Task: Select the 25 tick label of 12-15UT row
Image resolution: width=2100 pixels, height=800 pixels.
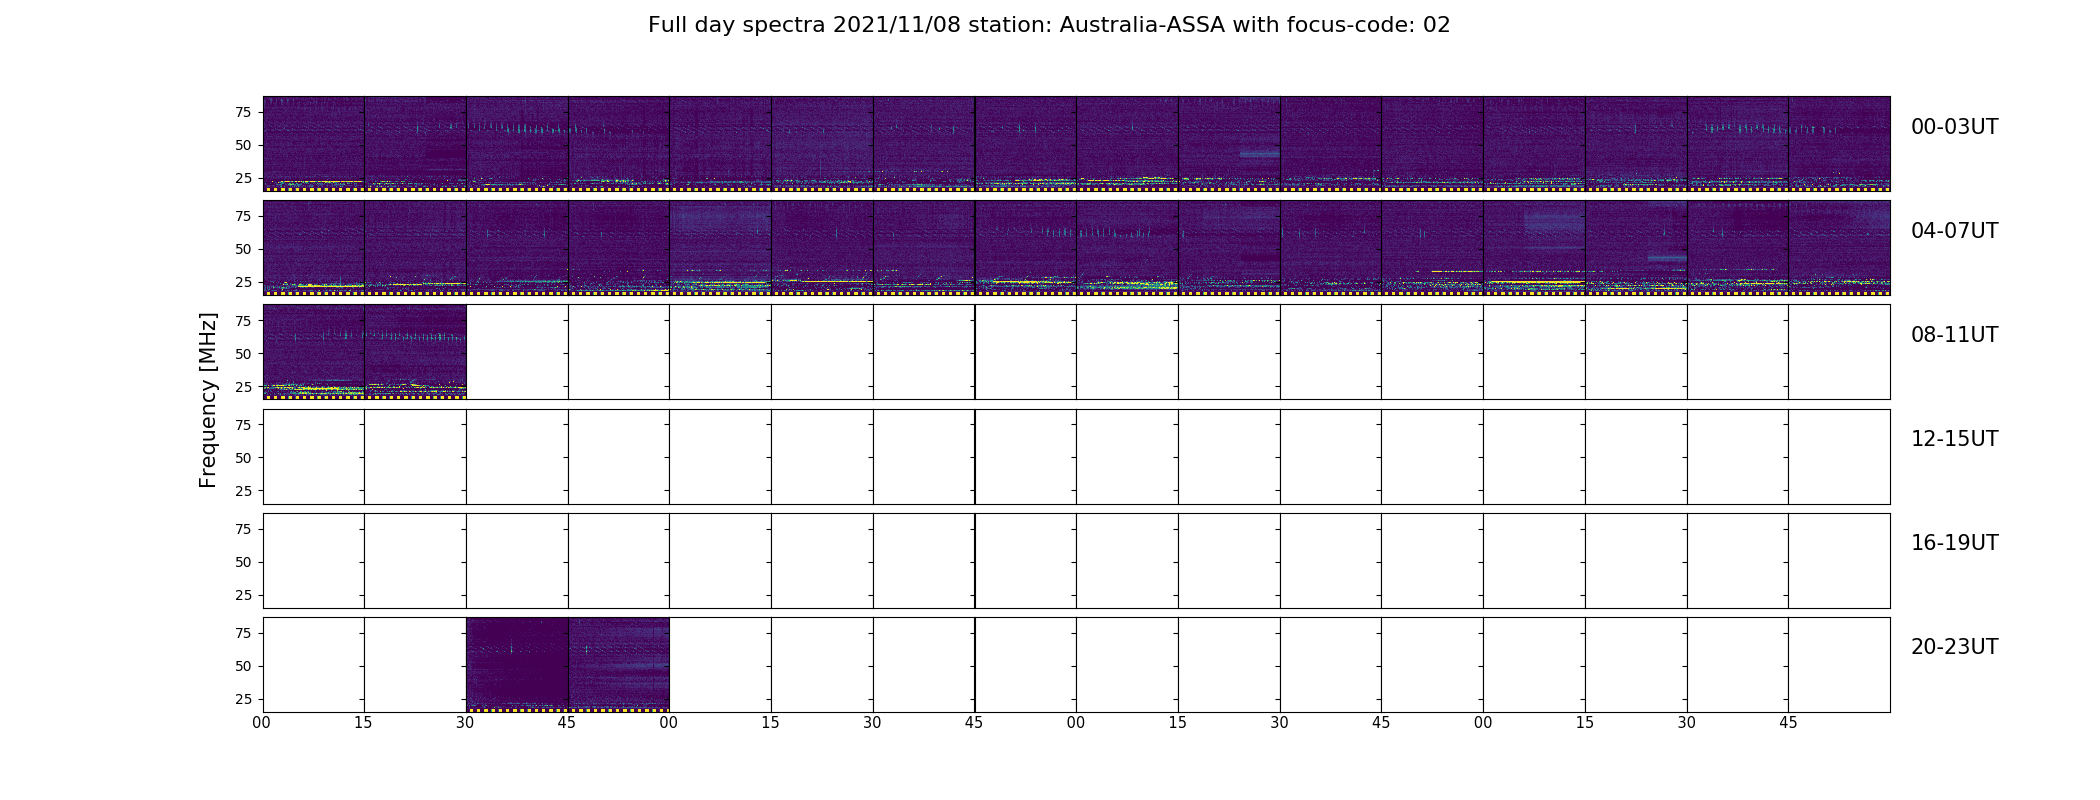Action: point(243,491)
